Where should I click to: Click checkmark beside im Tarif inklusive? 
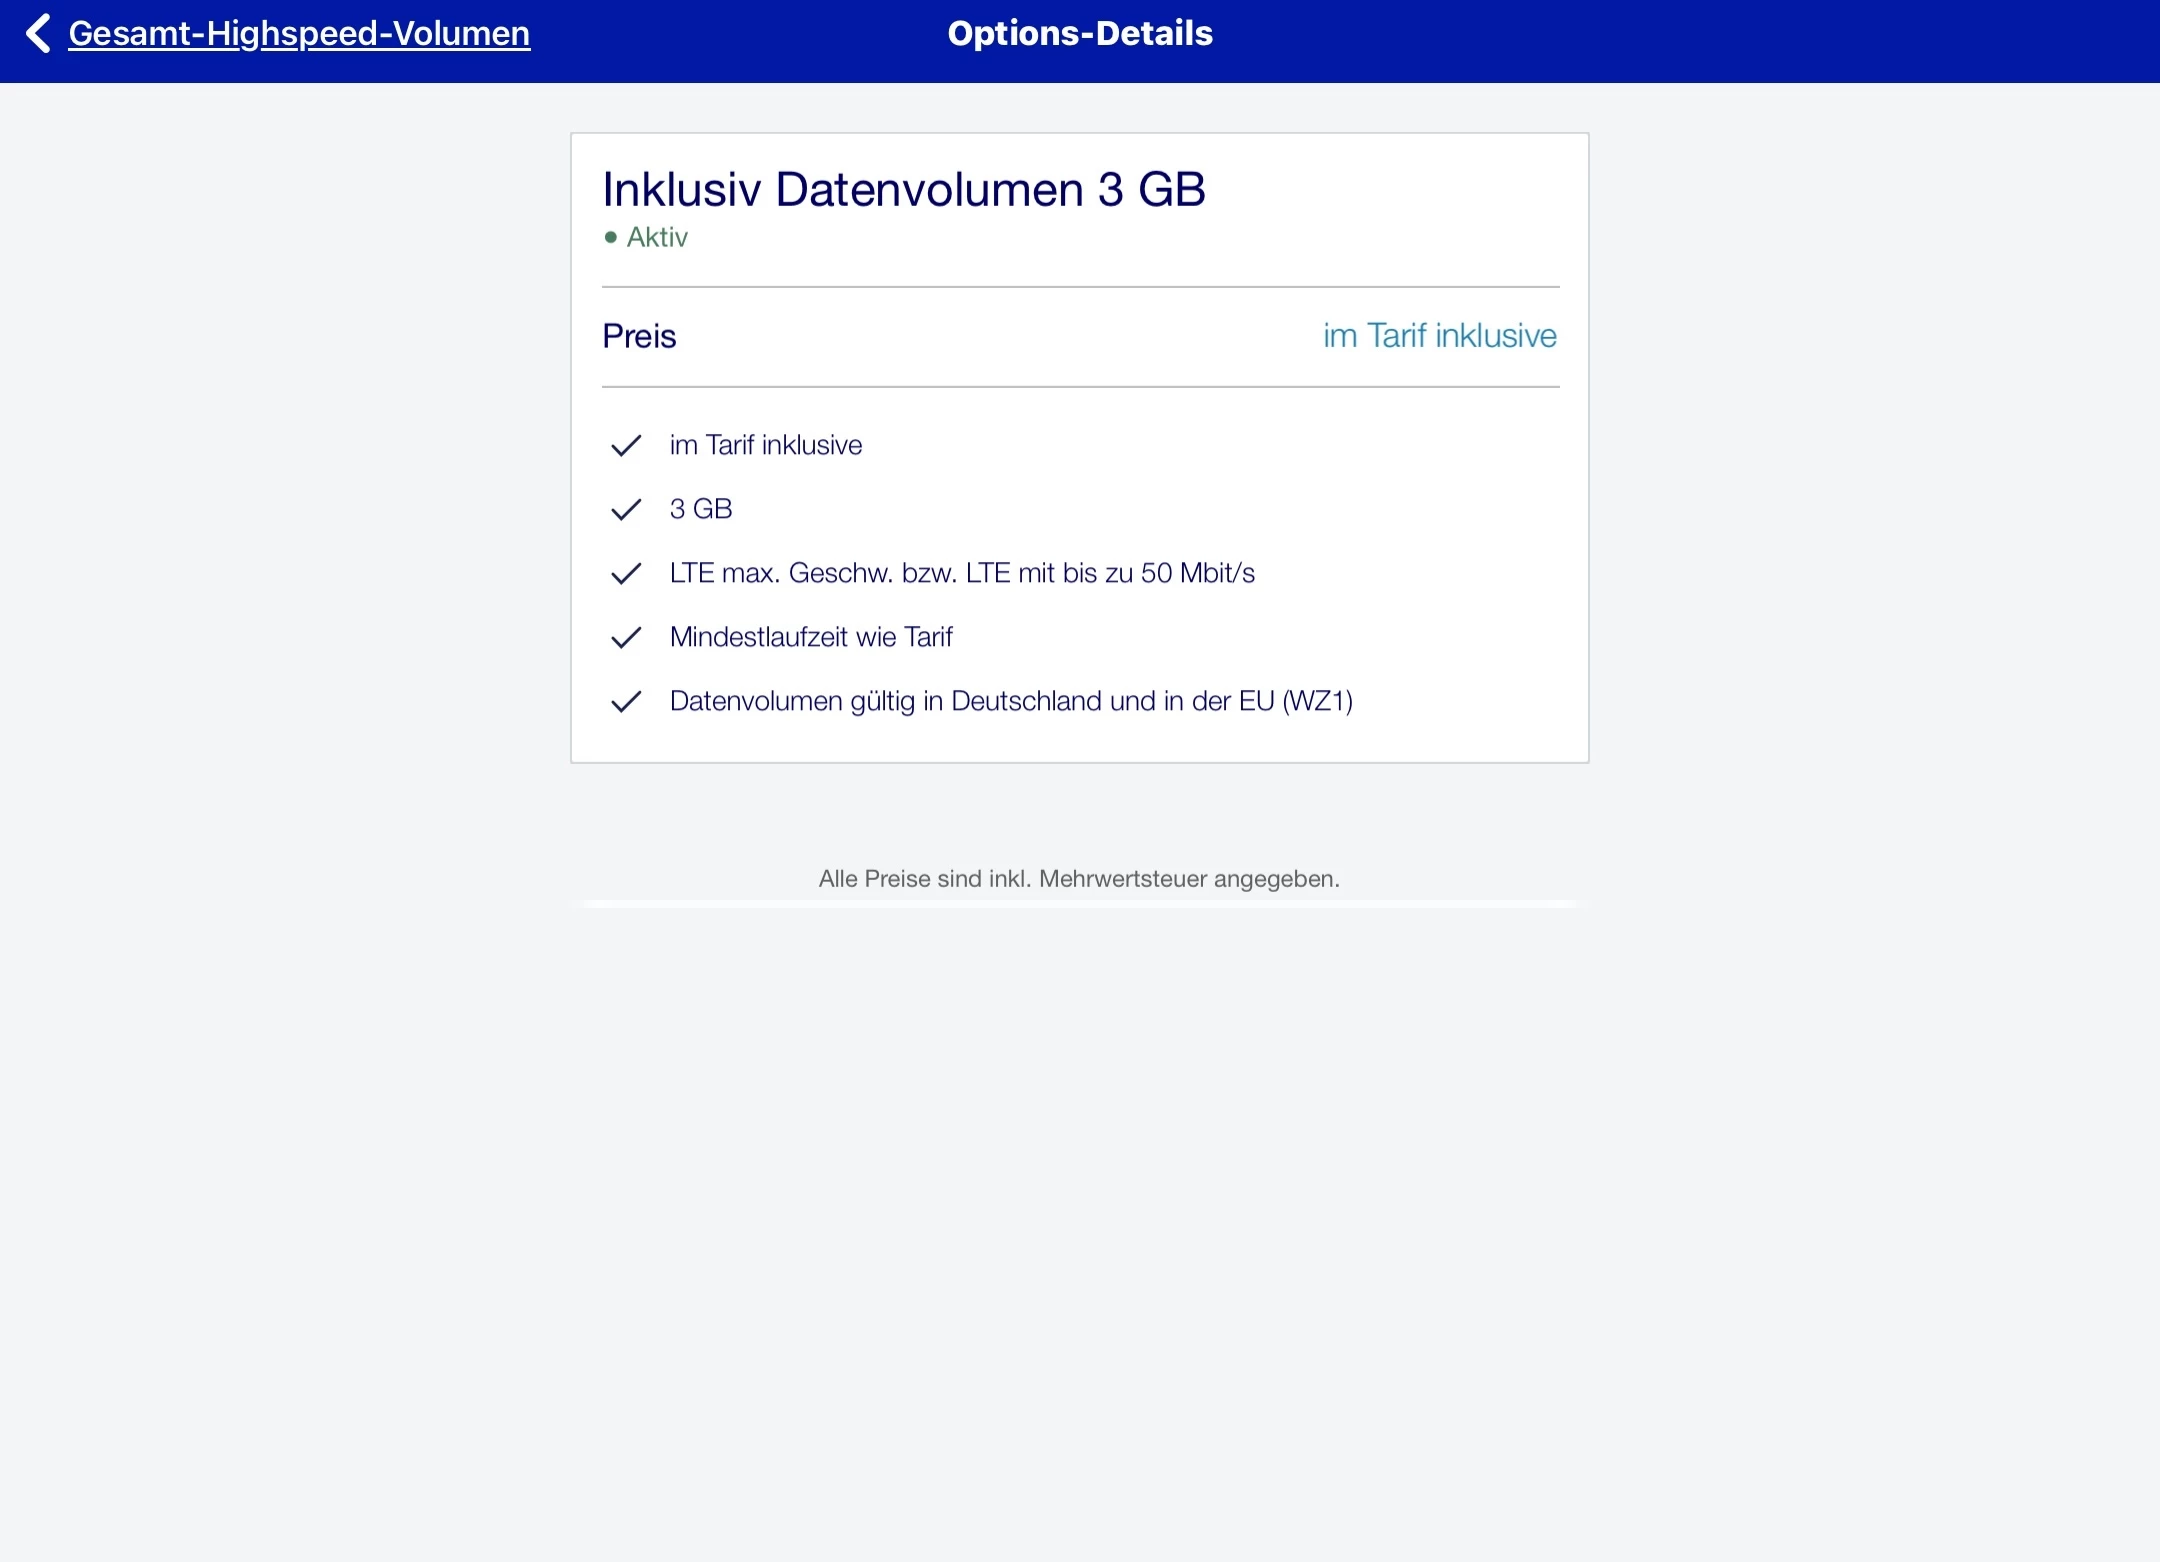625,445
